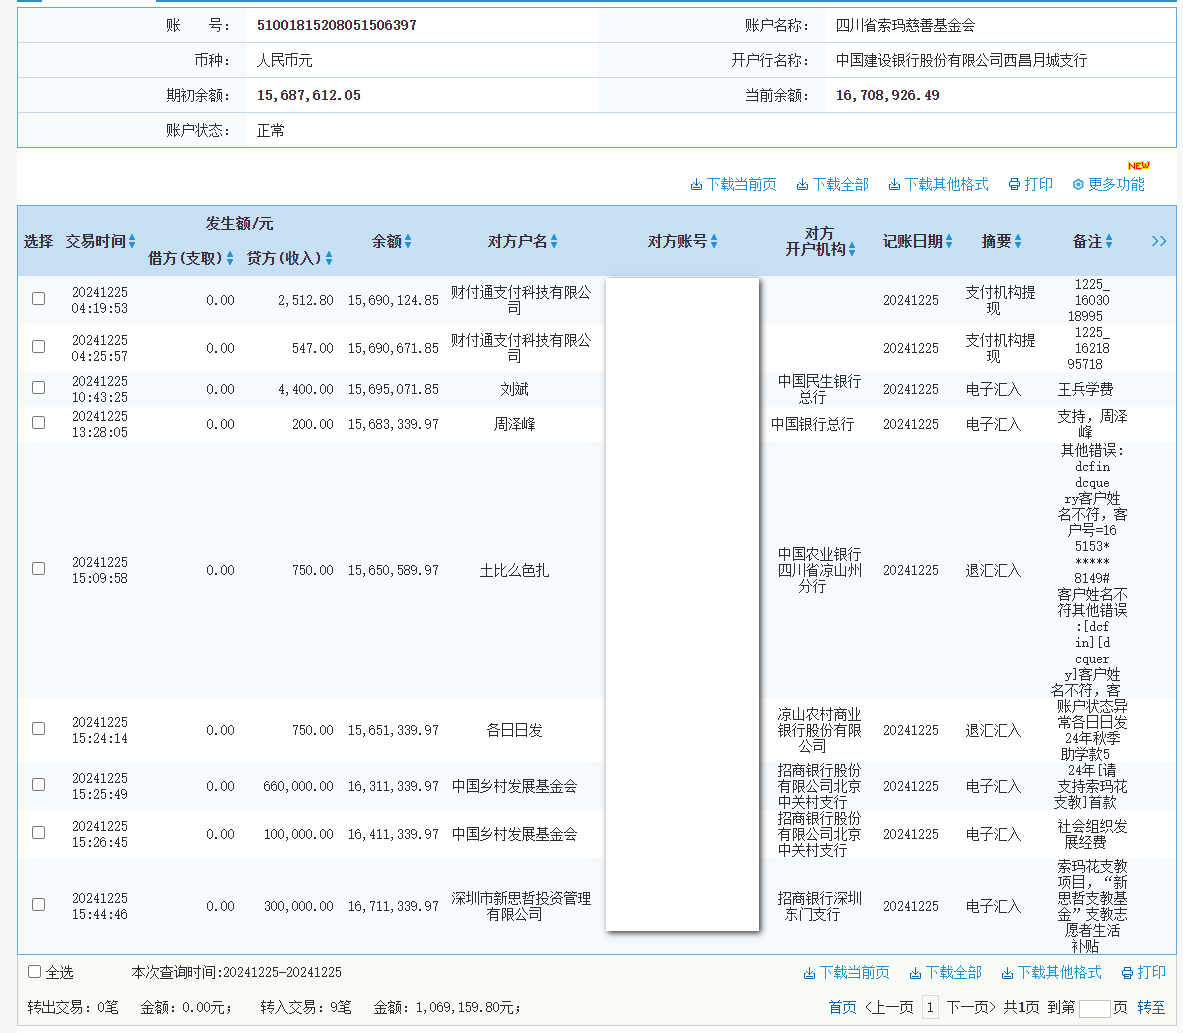Viewport: 1183px width, 1033px height.
Task: Click the bottom 下载全部 download icon
Action: [915, 973]
